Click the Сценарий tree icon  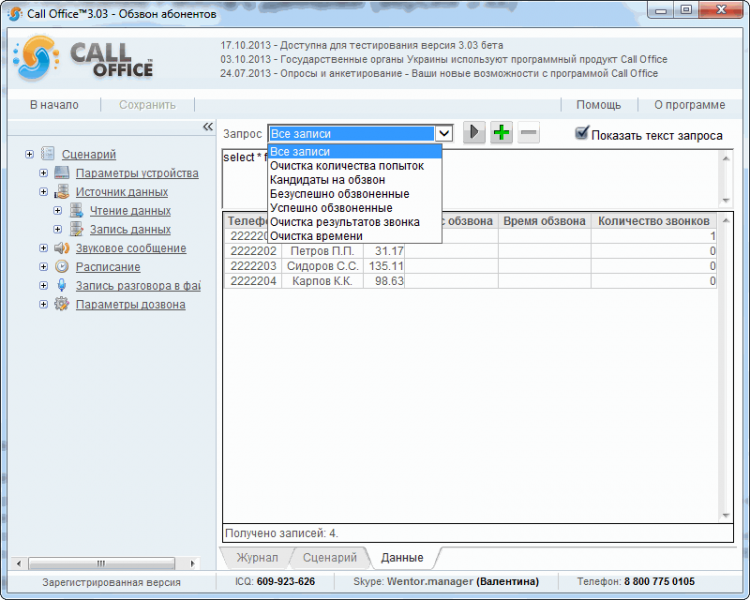coord(48,154)
